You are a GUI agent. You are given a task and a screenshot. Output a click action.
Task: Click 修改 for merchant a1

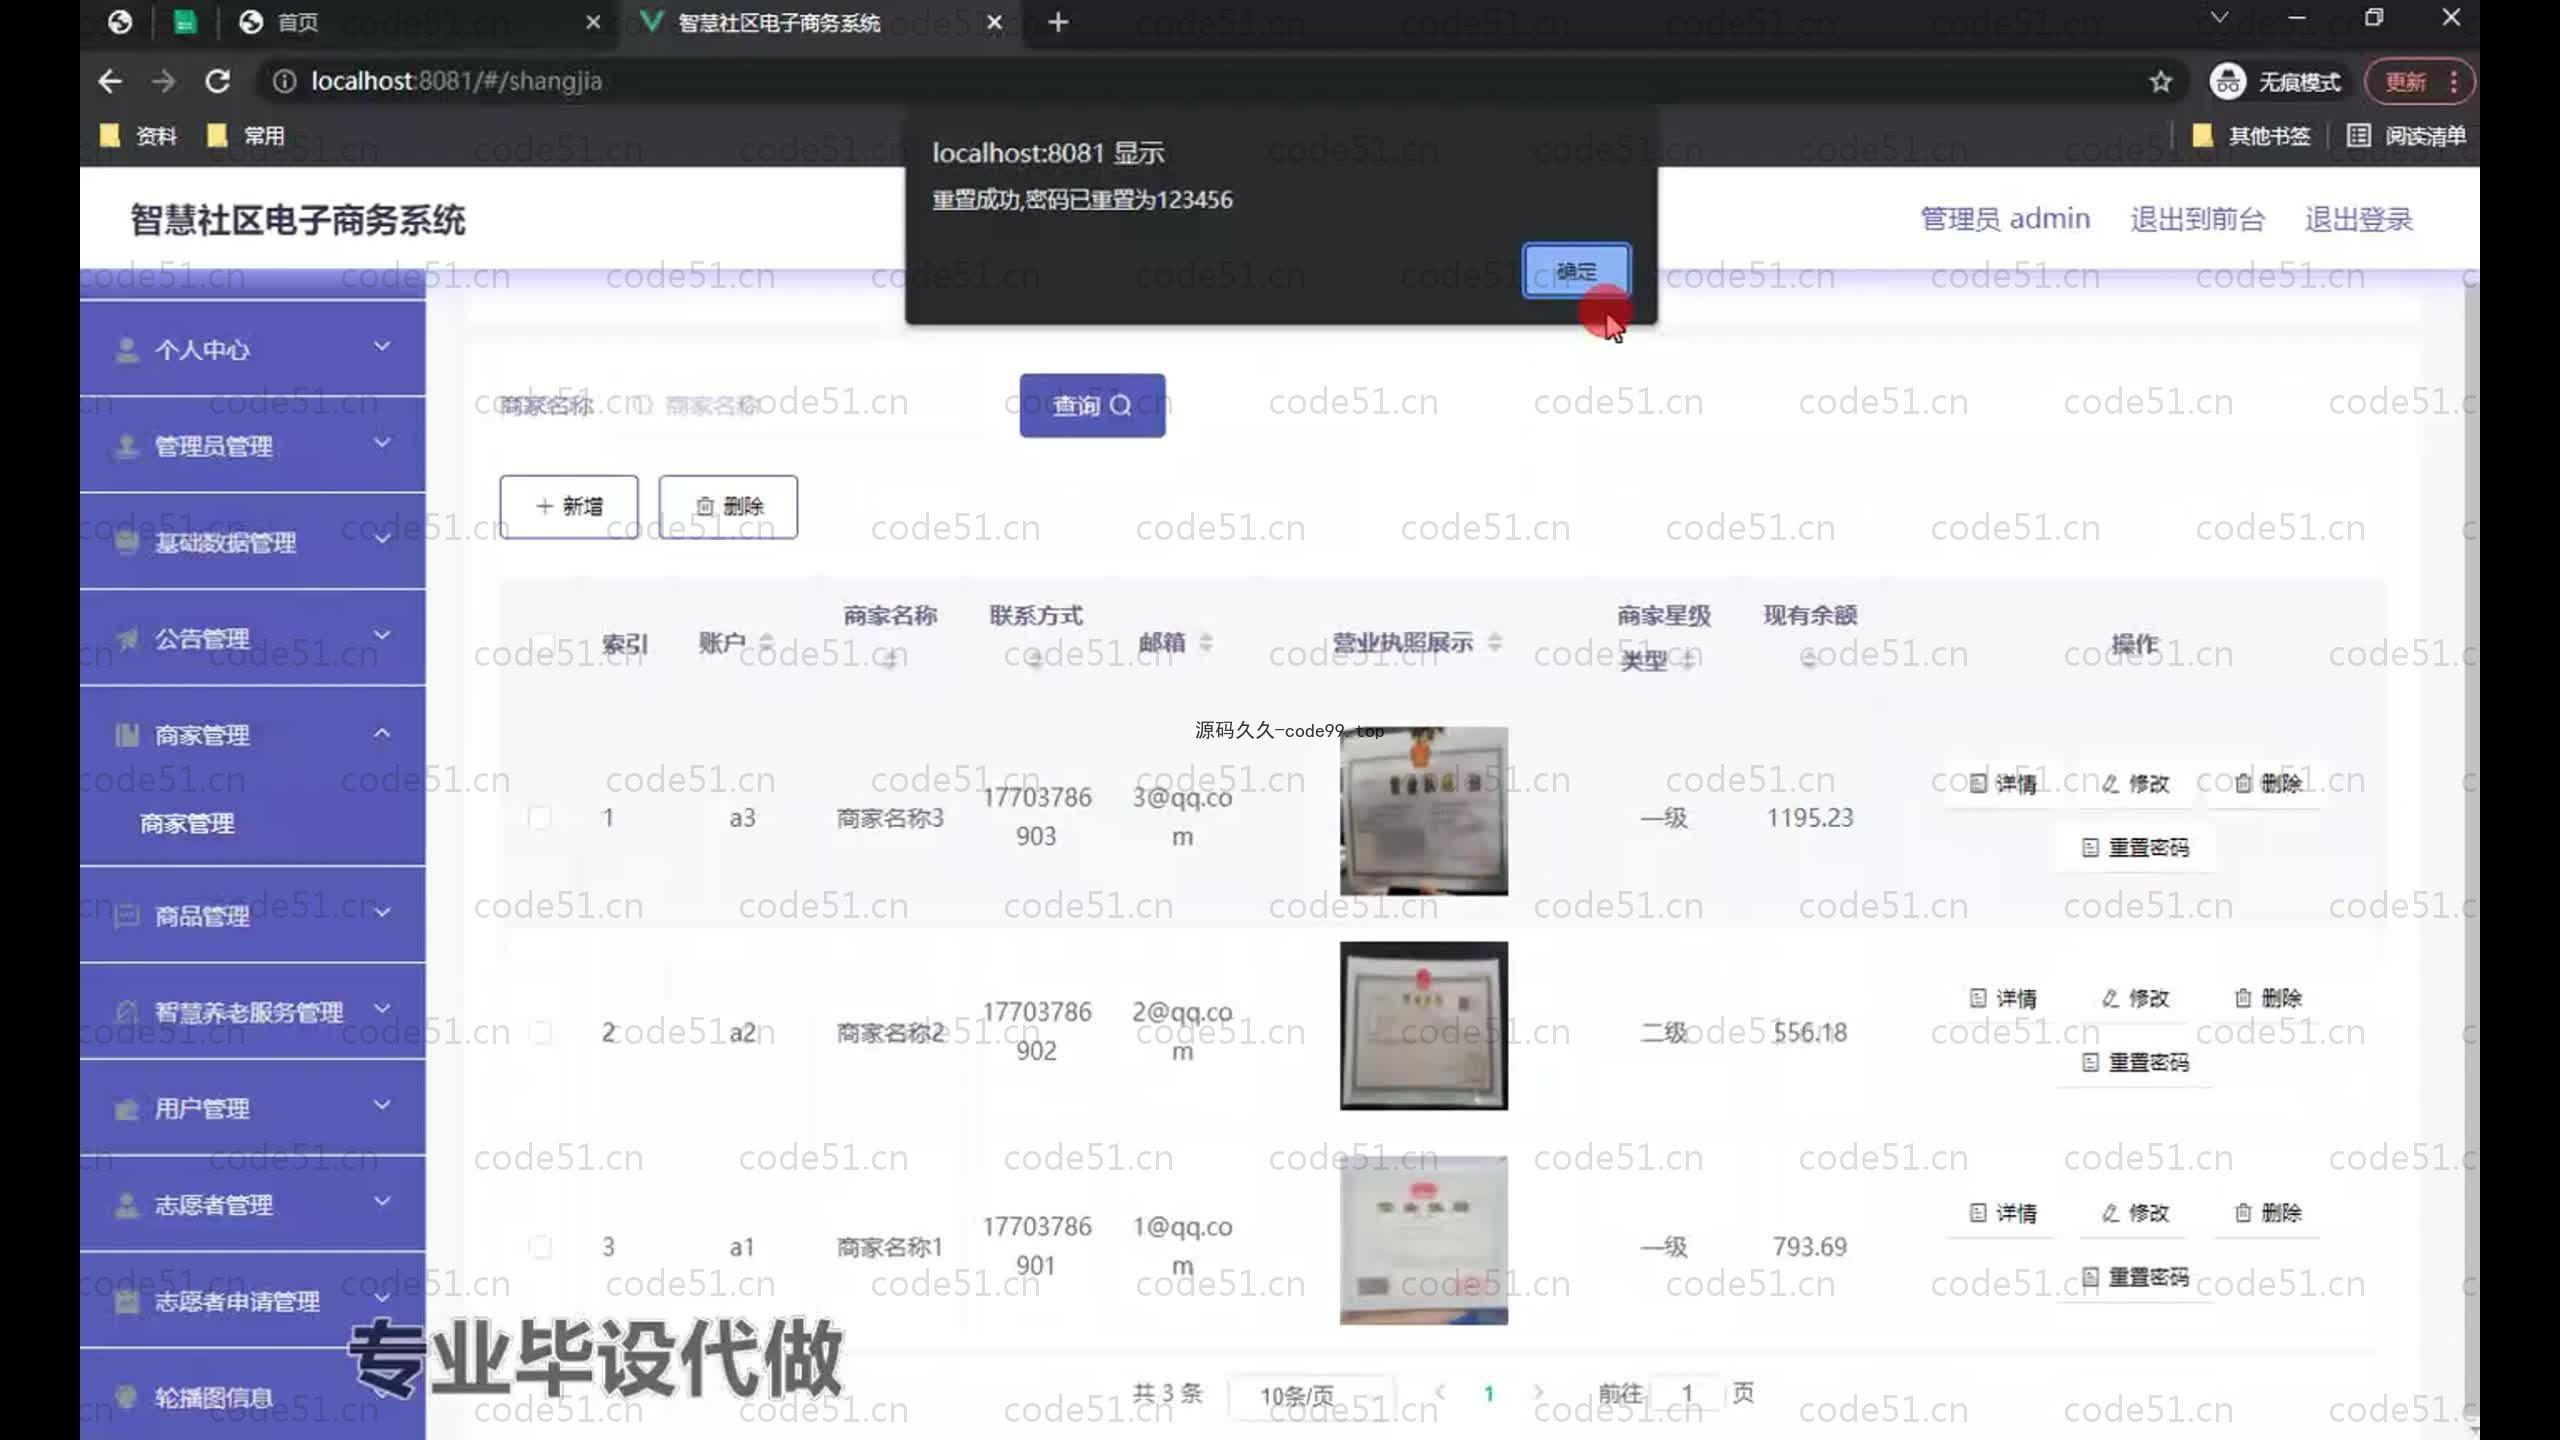pos(2135,1213)
